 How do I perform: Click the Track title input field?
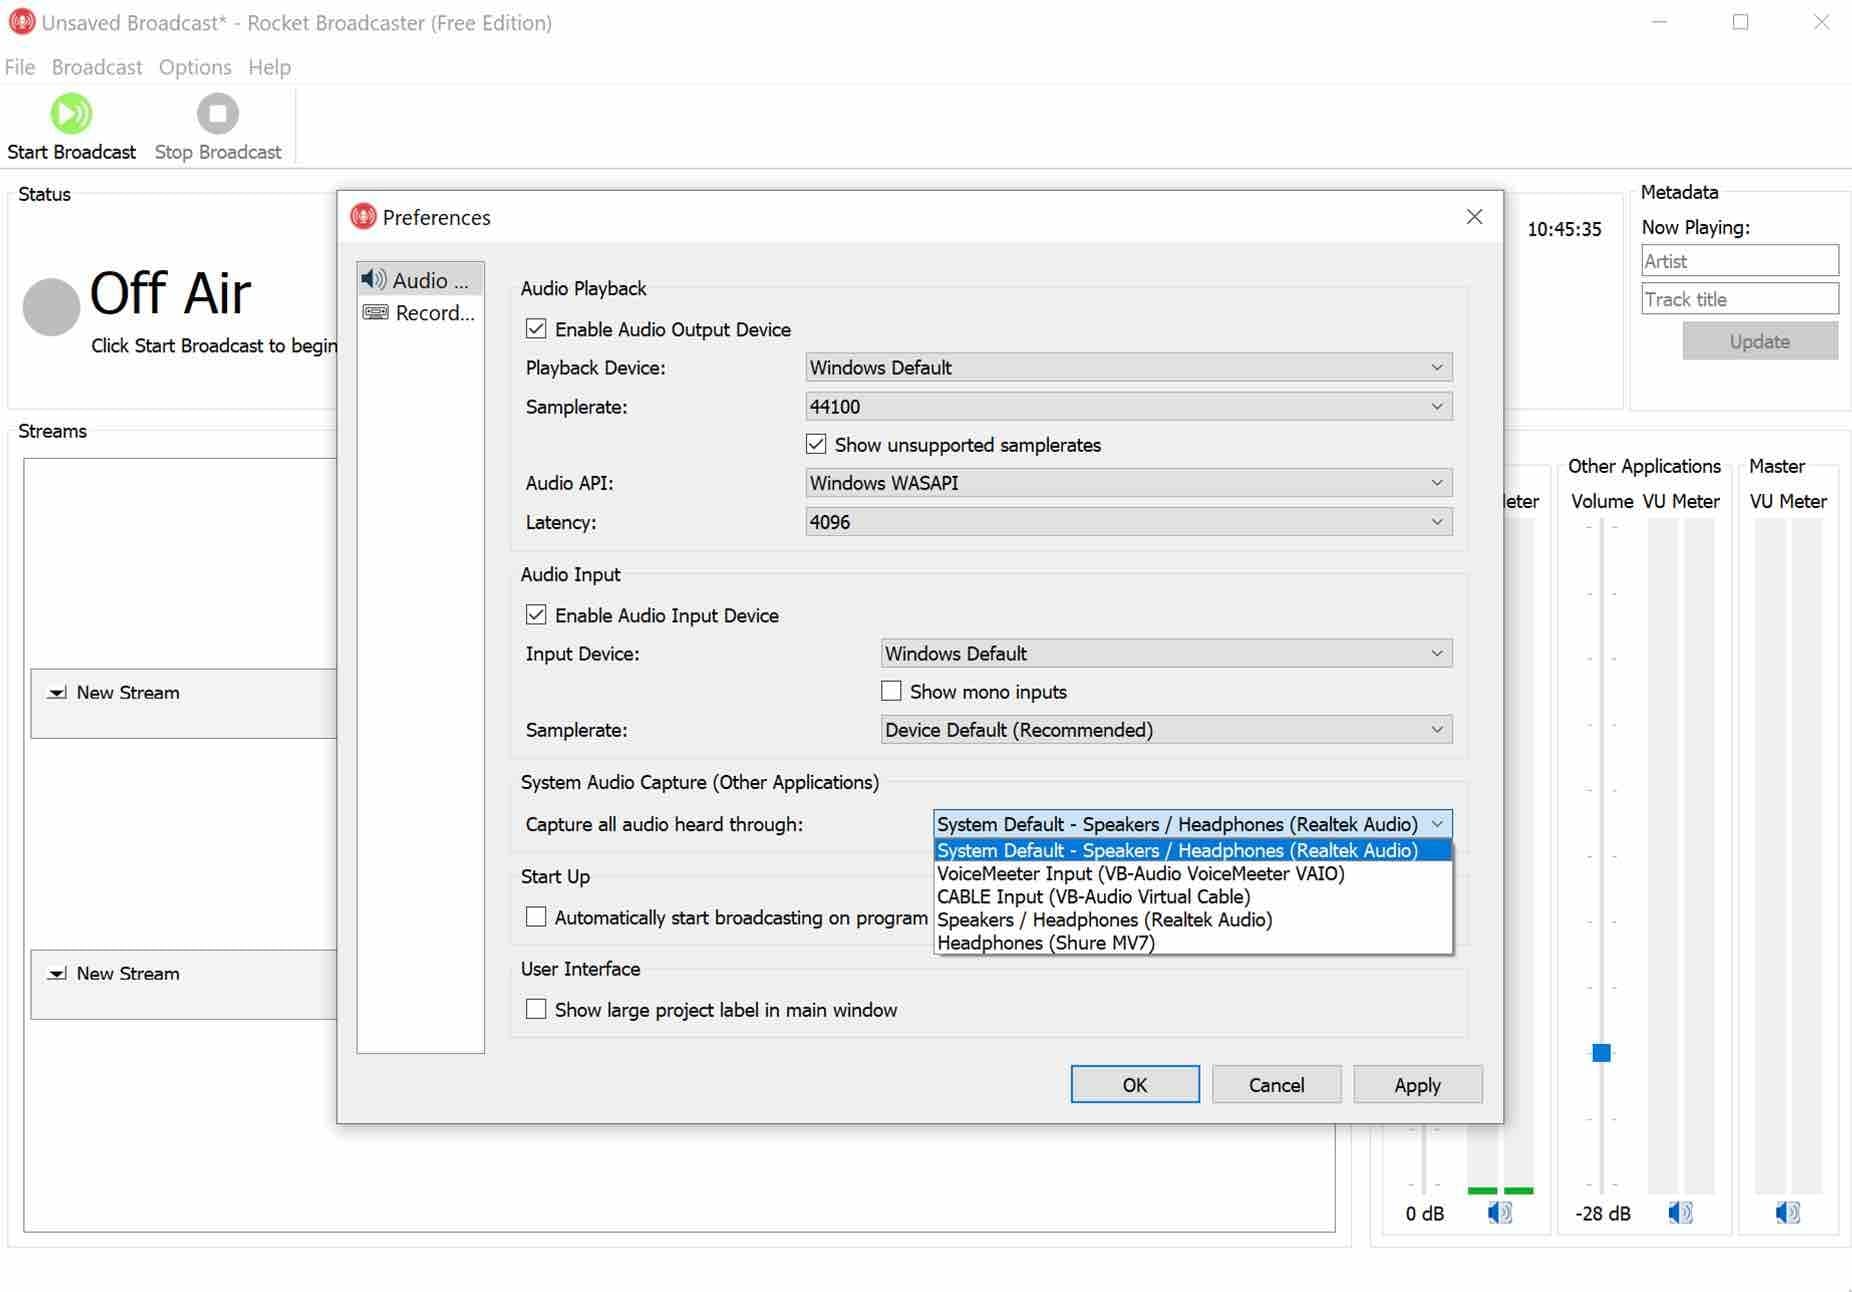pos(1739,298)
